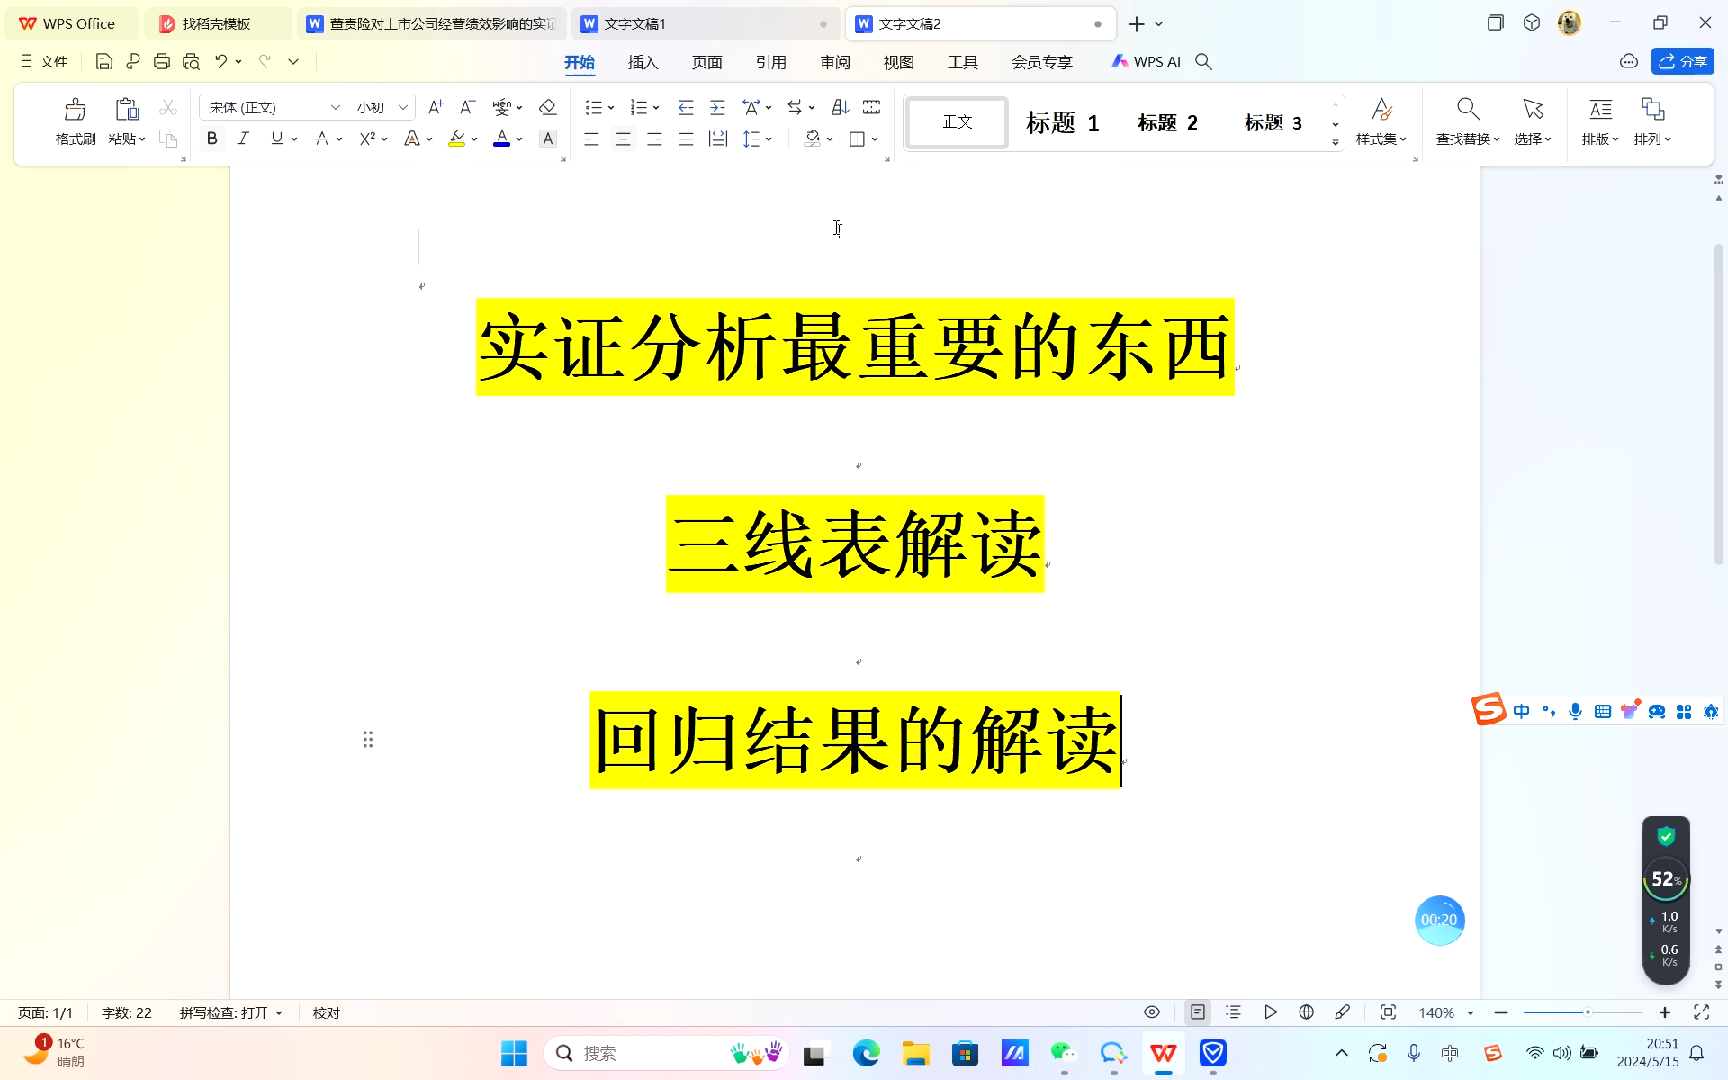This screenshot has height=1080, width=1728.
Task: Toggle underline formatting
Action: pyautogui.click(x=275, y=138)
